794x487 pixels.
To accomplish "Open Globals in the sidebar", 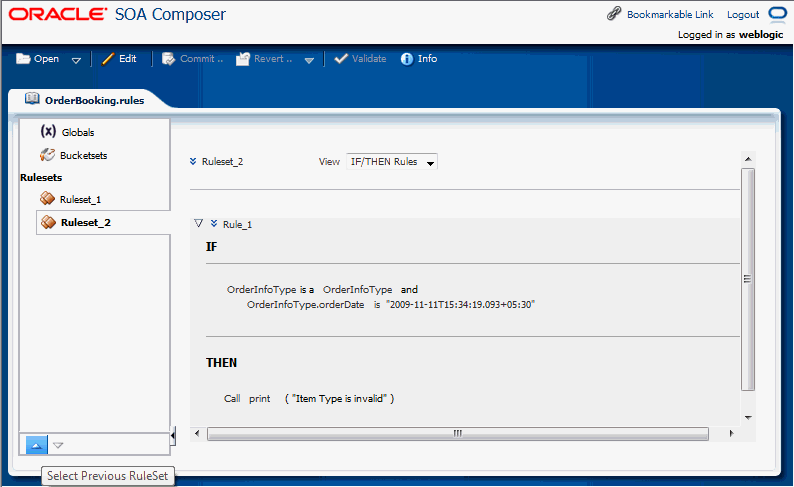I will [78, 132].
